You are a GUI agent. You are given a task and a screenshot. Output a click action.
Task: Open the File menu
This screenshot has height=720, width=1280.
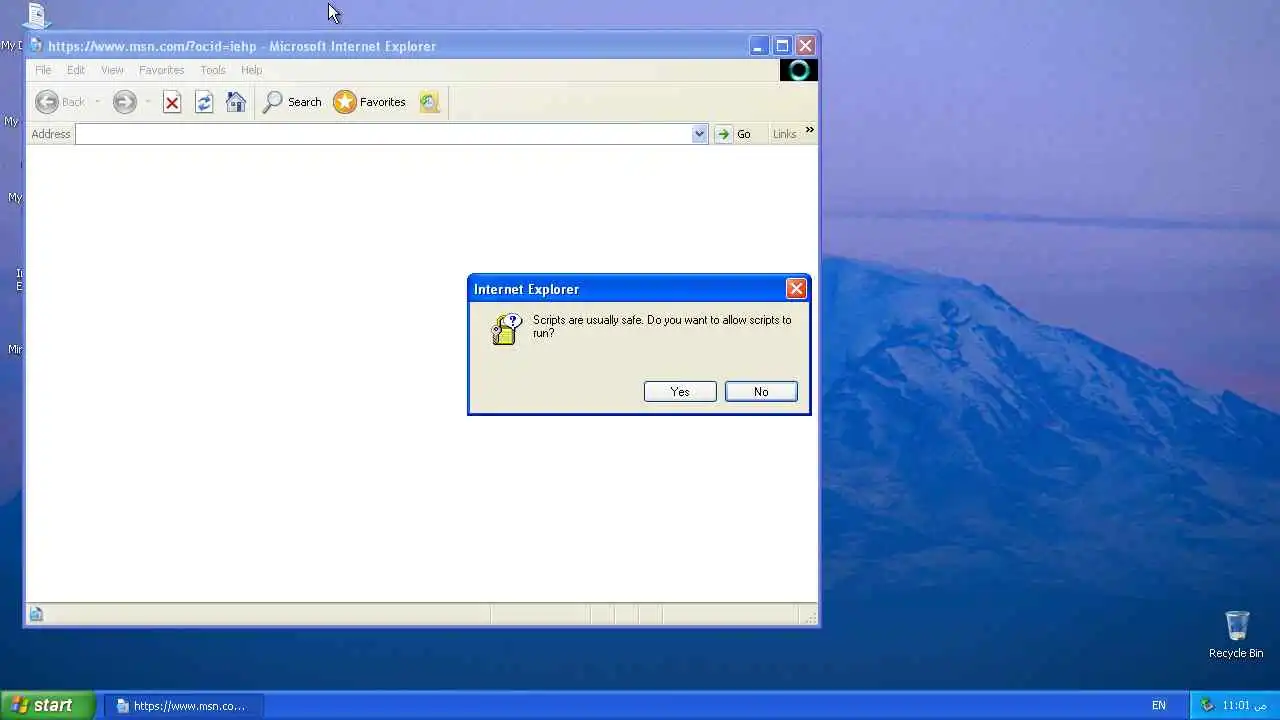click(x=43, y=70)
